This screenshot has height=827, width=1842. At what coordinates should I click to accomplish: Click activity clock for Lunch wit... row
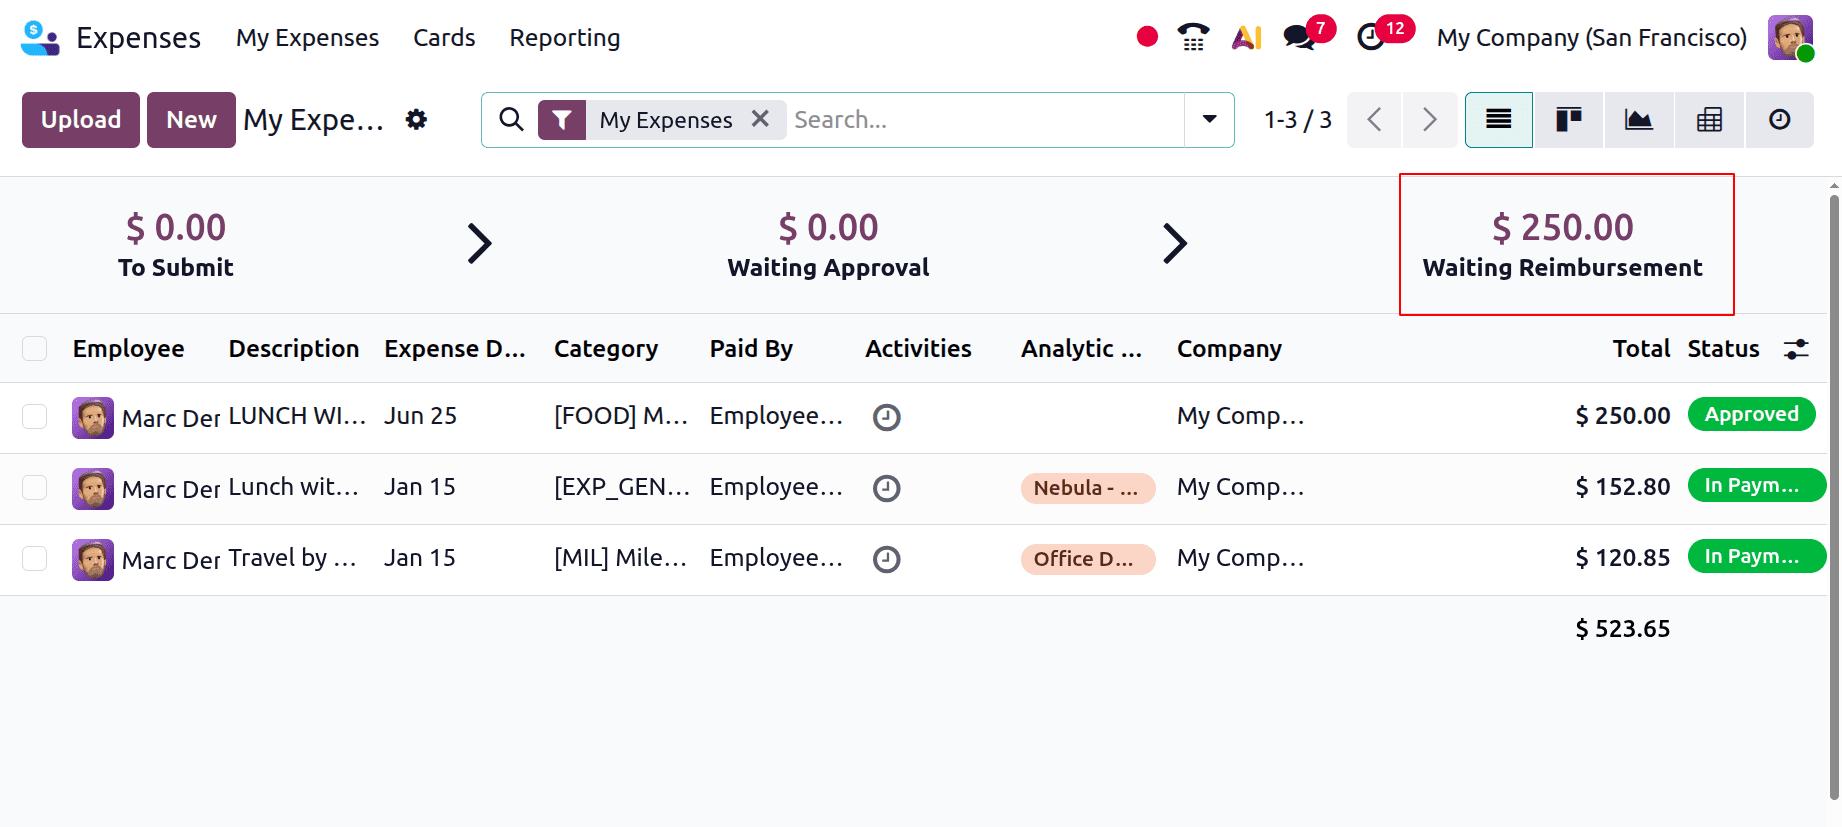pyautogui.click(x=887, y=488)
